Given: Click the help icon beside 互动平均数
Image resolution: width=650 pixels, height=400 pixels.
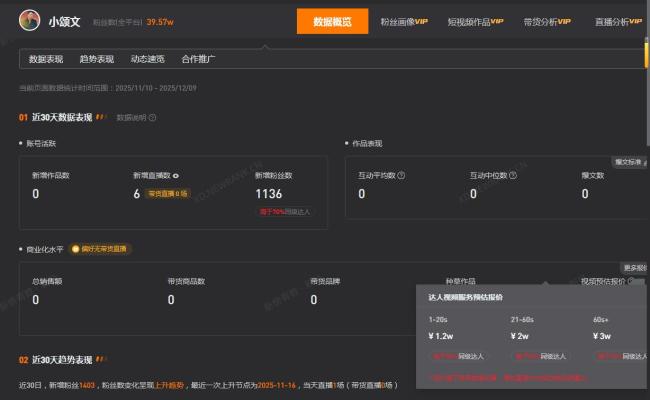Looking at the screenshot, I should 401,175.
